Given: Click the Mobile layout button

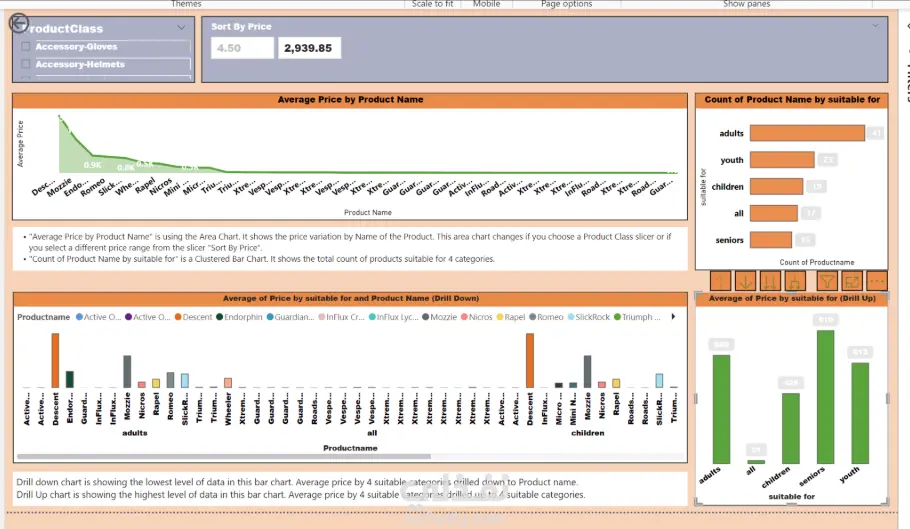Looking at the screenshot, I should (x=486, y=4).
